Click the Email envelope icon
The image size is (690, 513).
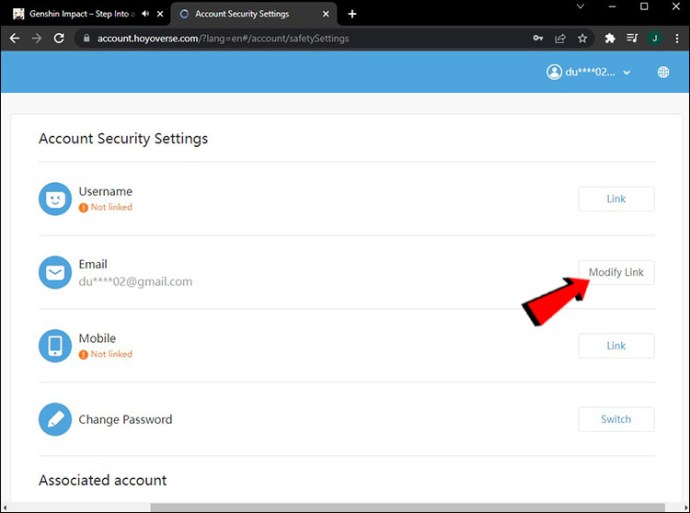pos(55,272)
